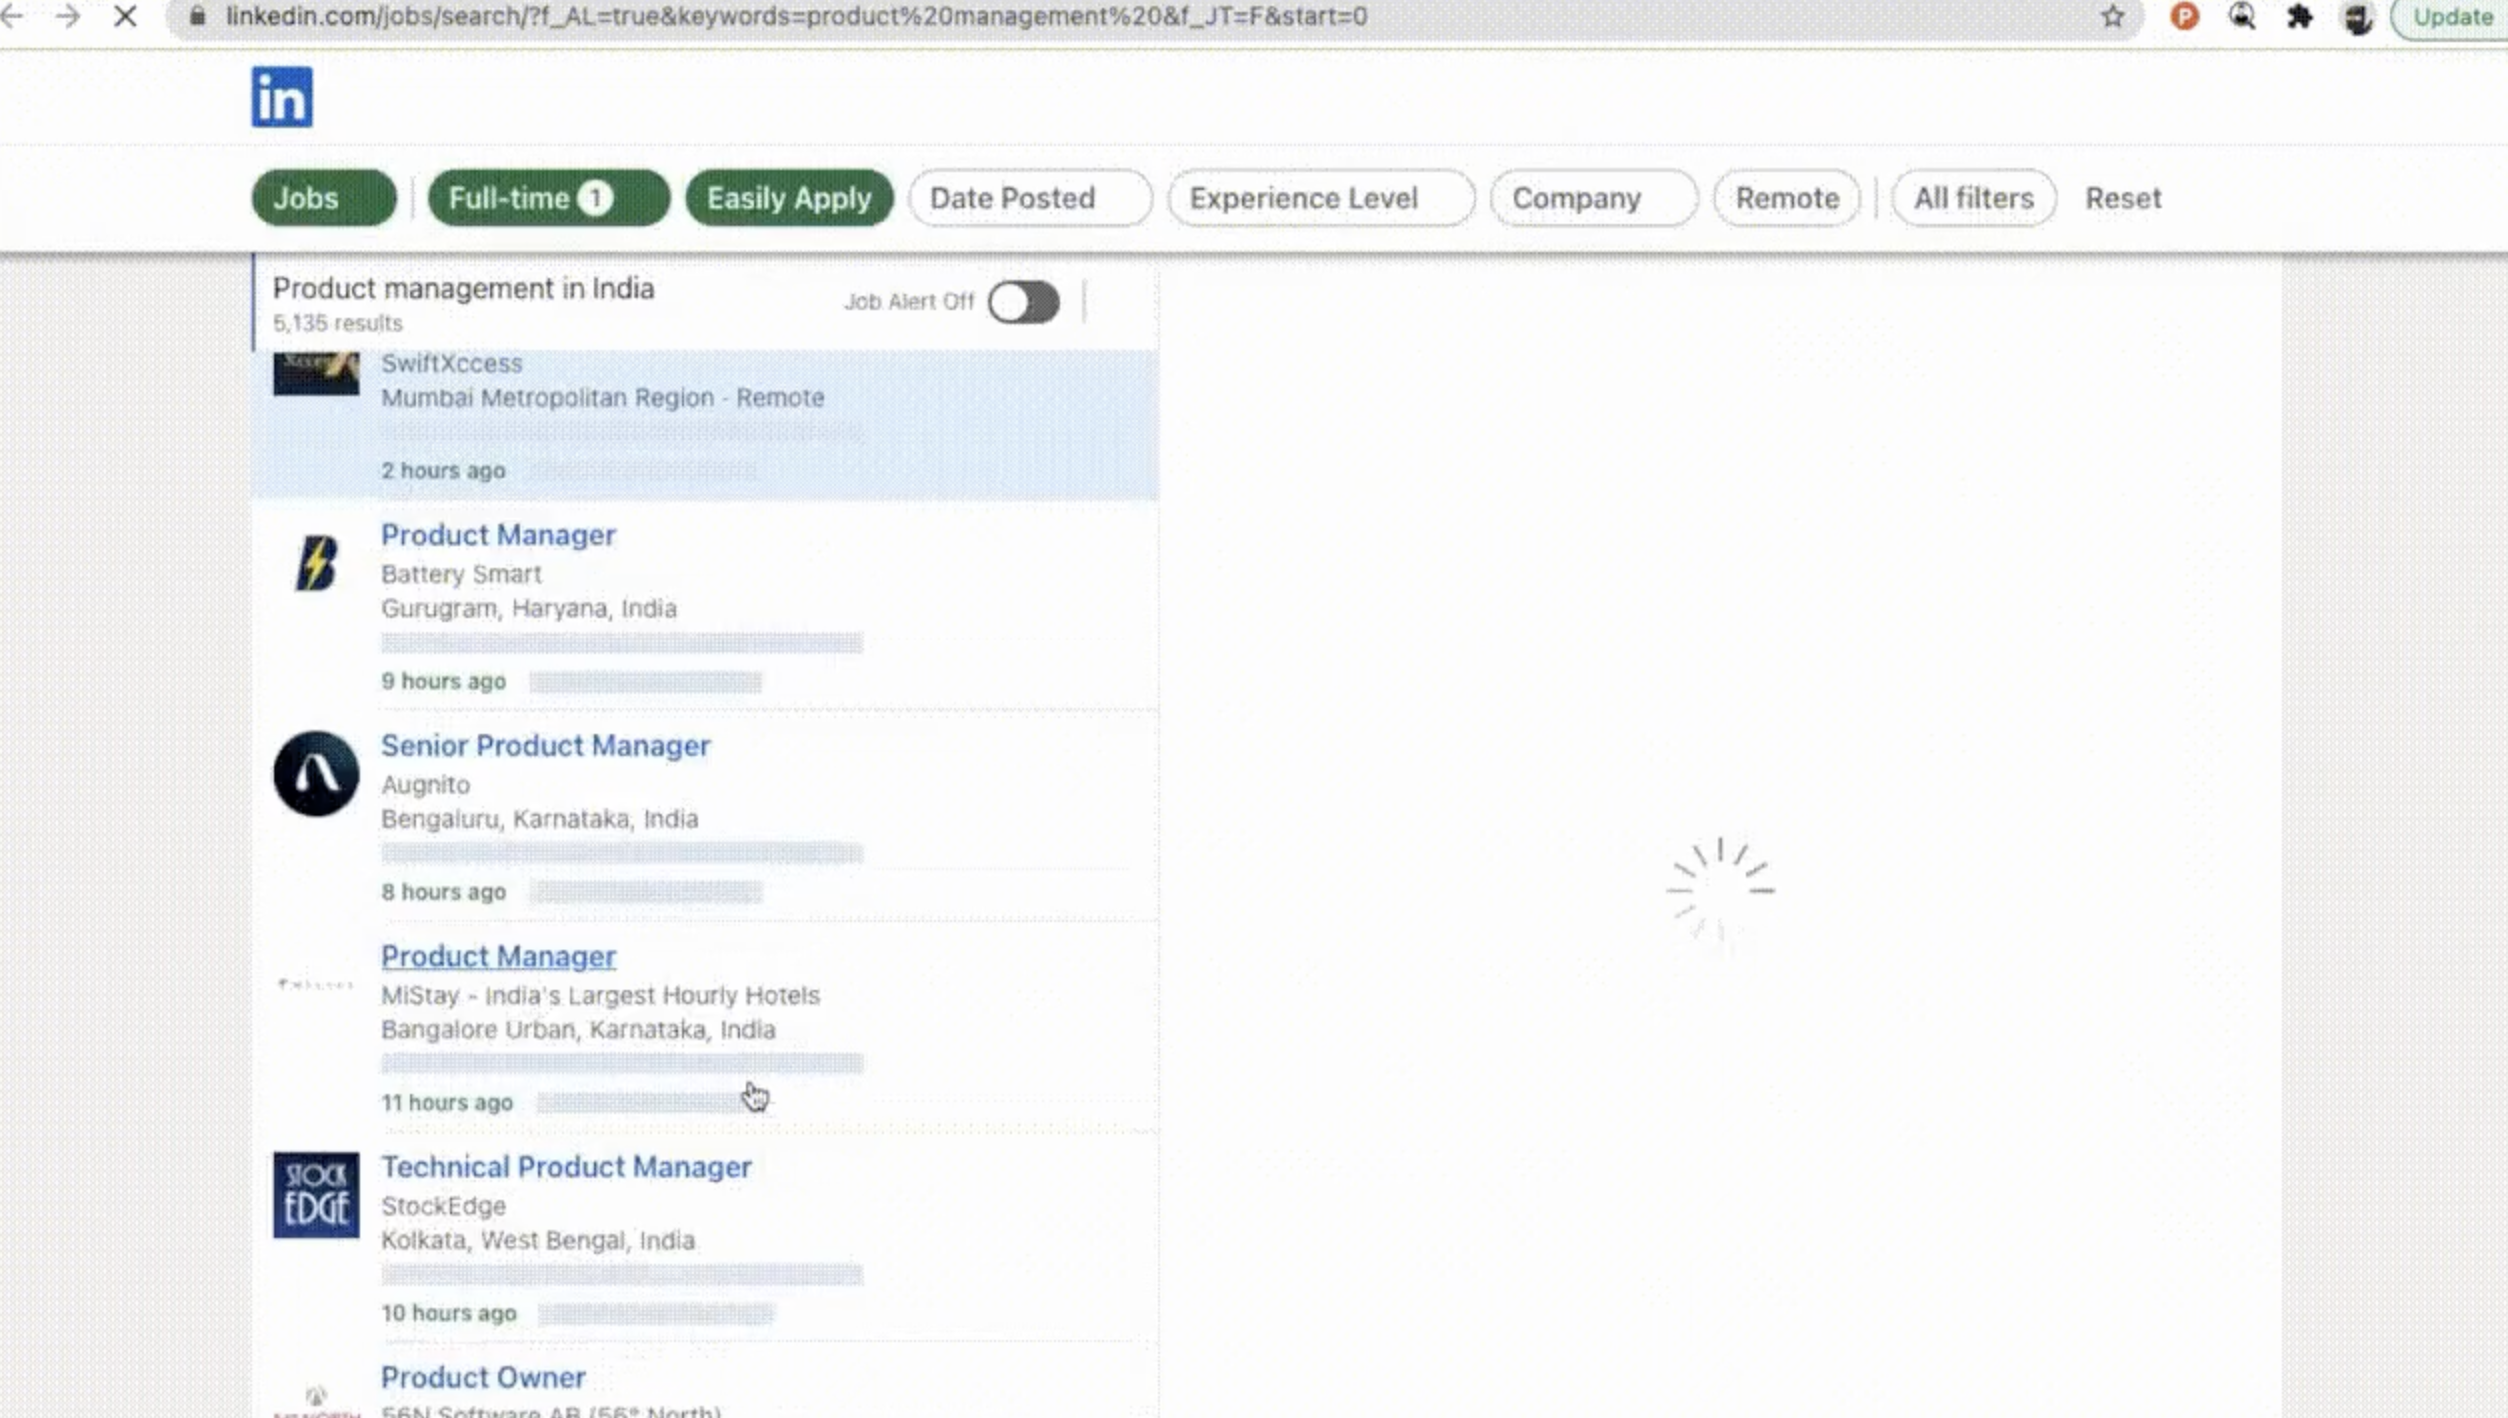The height and width of the screenshot is (1418, 2508).
Task: Click the 'Product management in India' heading
Action: [x=464, y=288]
